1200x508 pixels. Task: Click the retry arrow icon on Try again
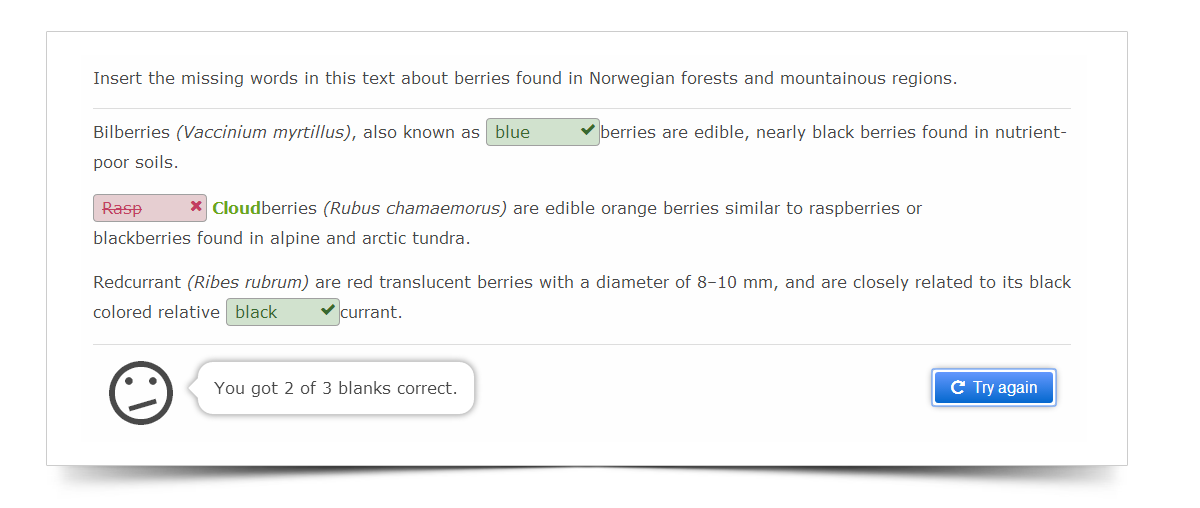pos(957,388)
